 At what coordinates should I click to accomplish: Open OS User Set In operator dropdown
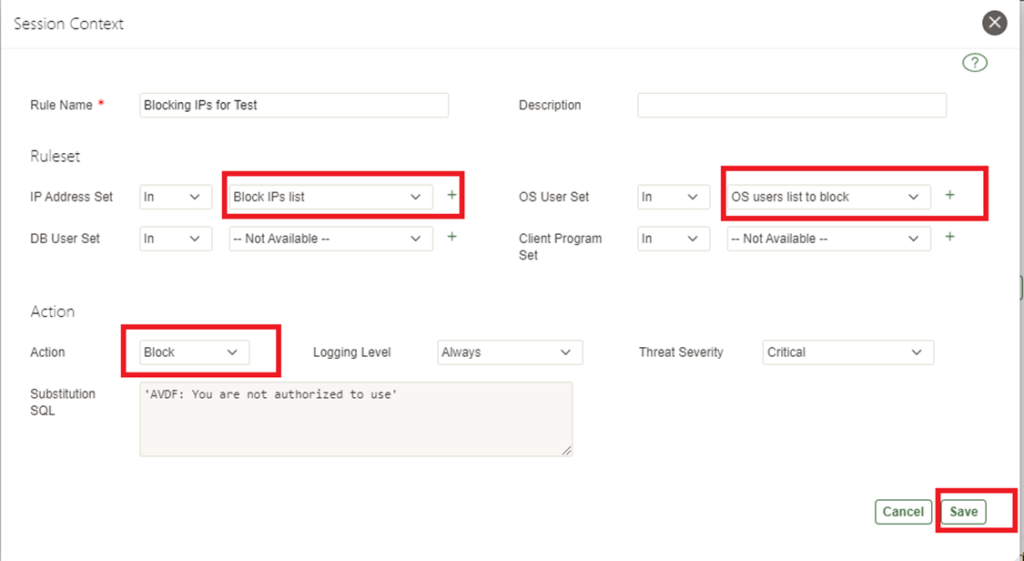click(x=673, y=197)
